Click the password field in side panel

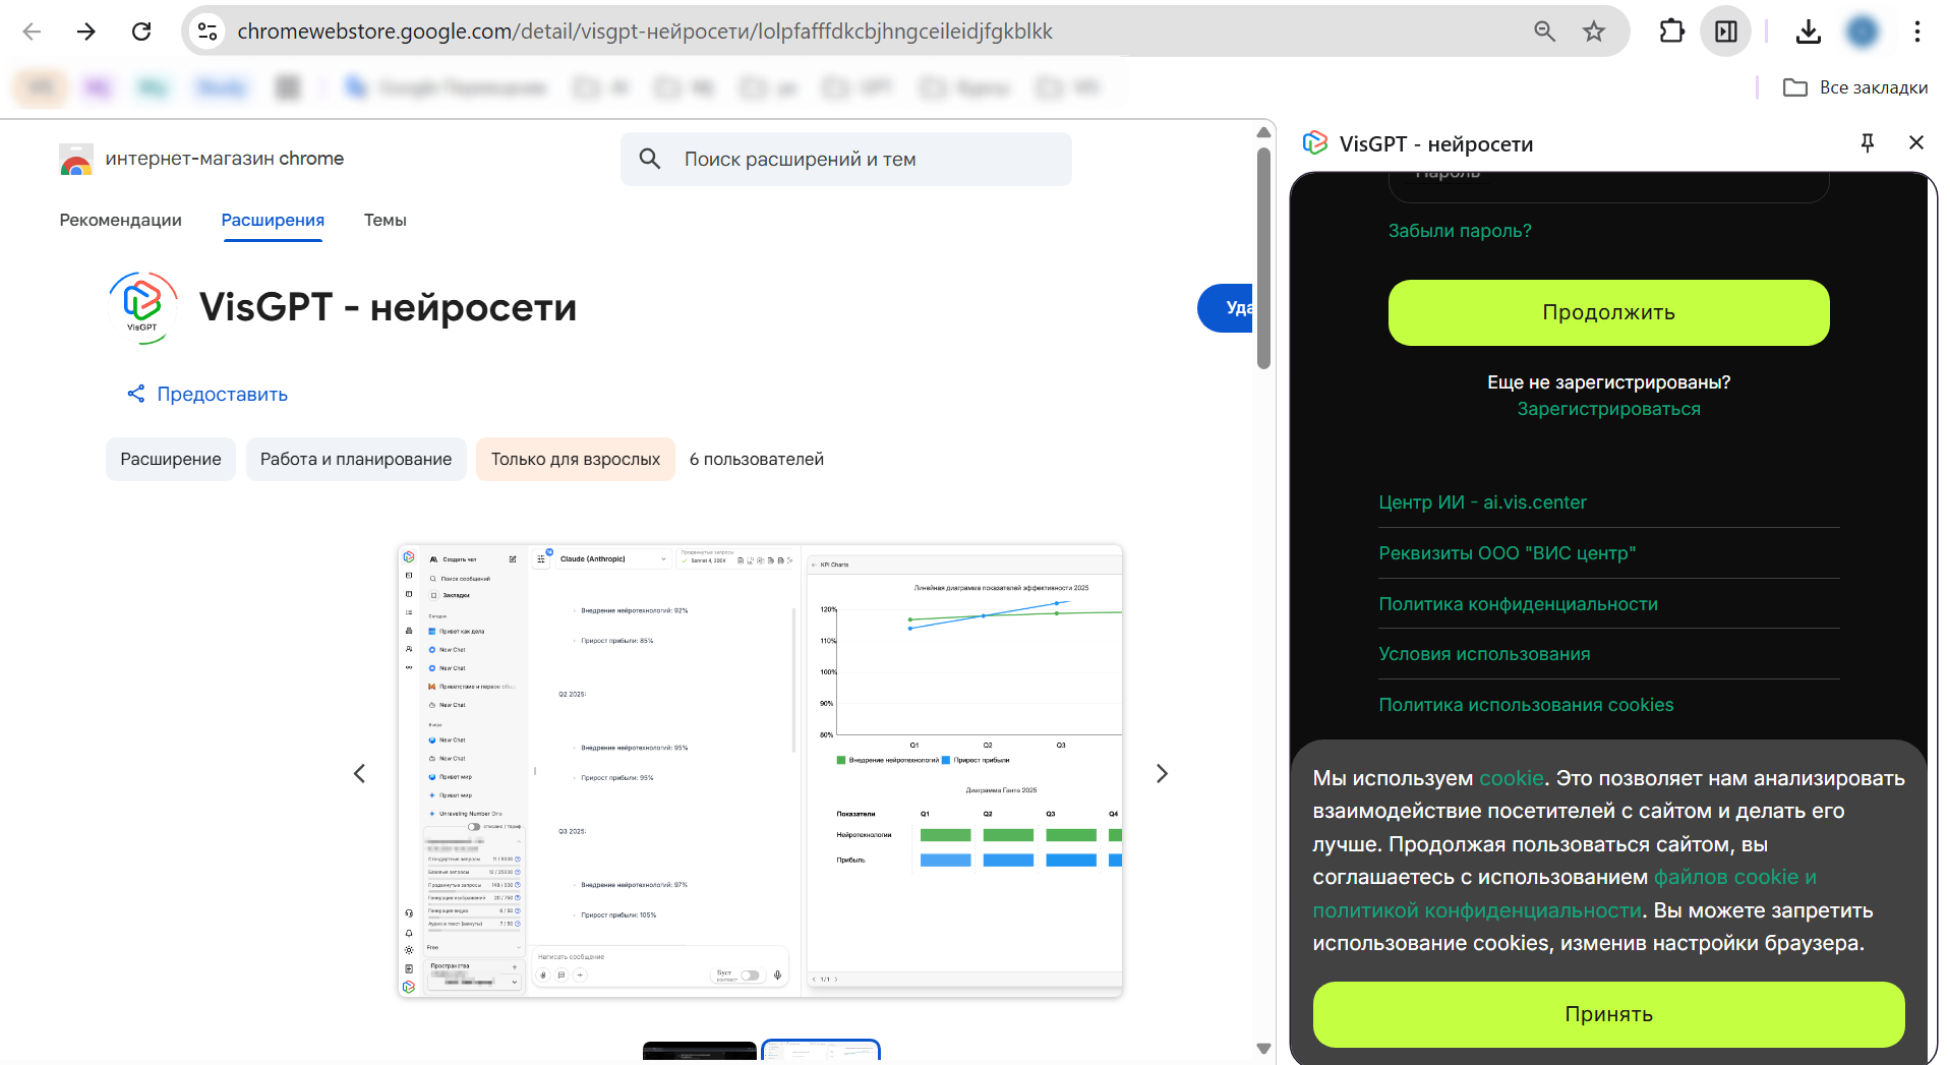coord(1609,187)
